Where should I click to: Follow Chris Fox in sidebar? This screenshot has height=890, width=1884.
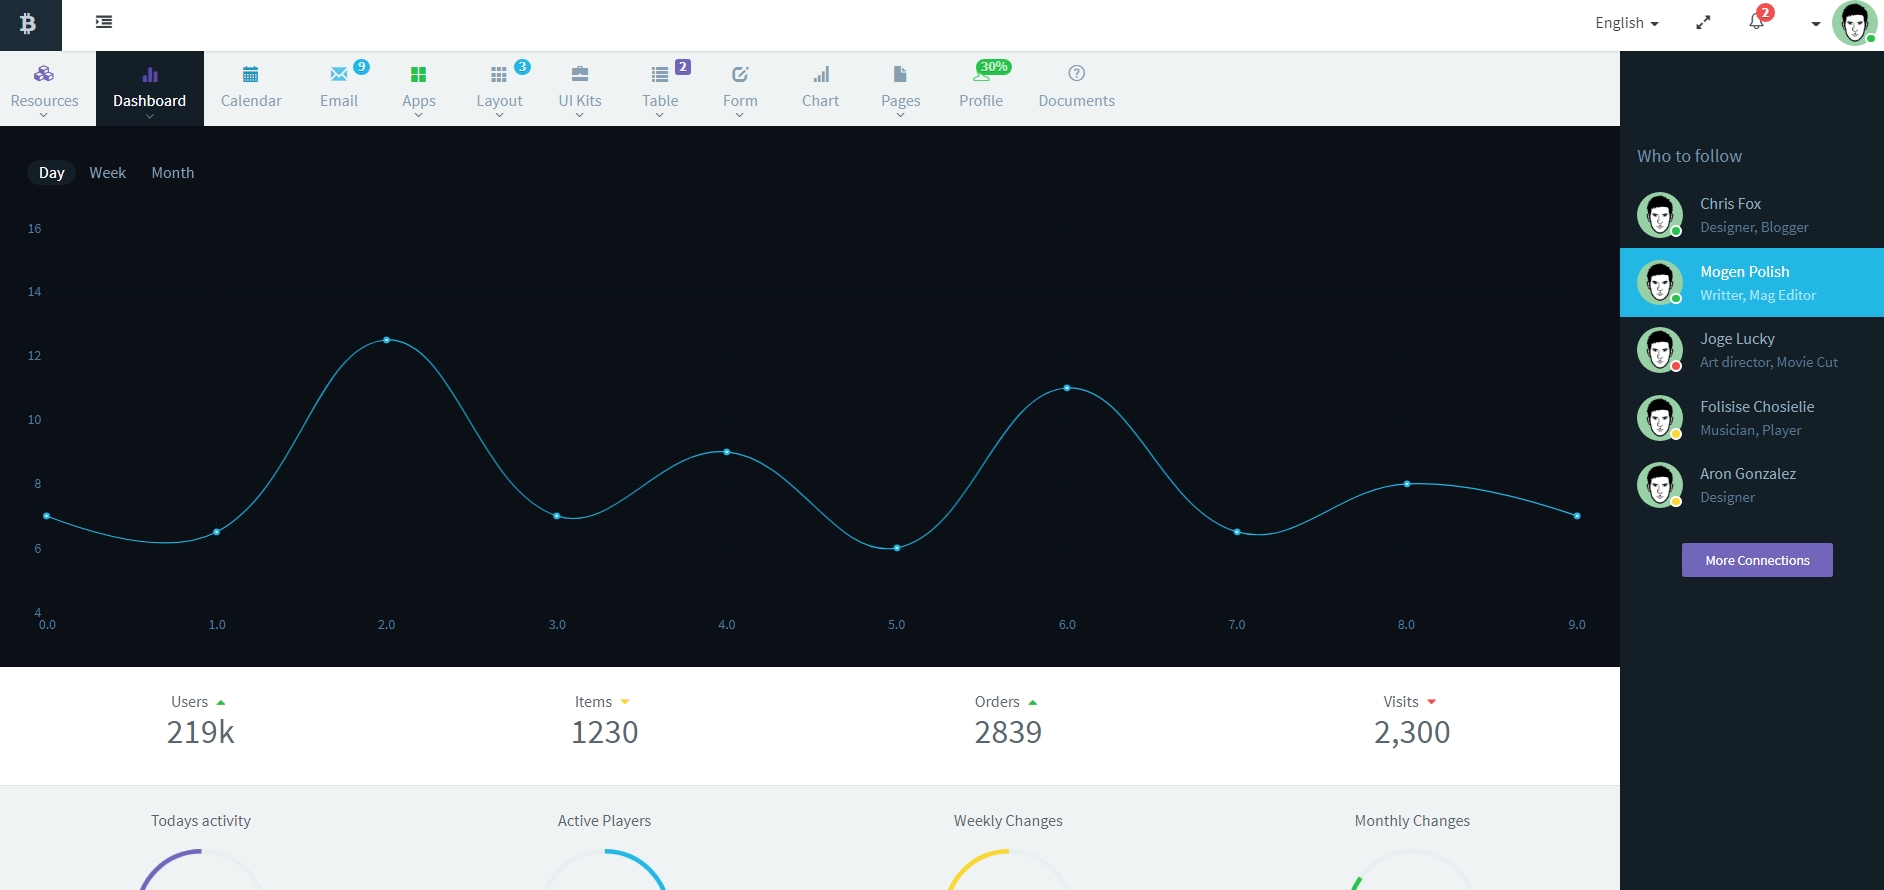click(1752, 215)
